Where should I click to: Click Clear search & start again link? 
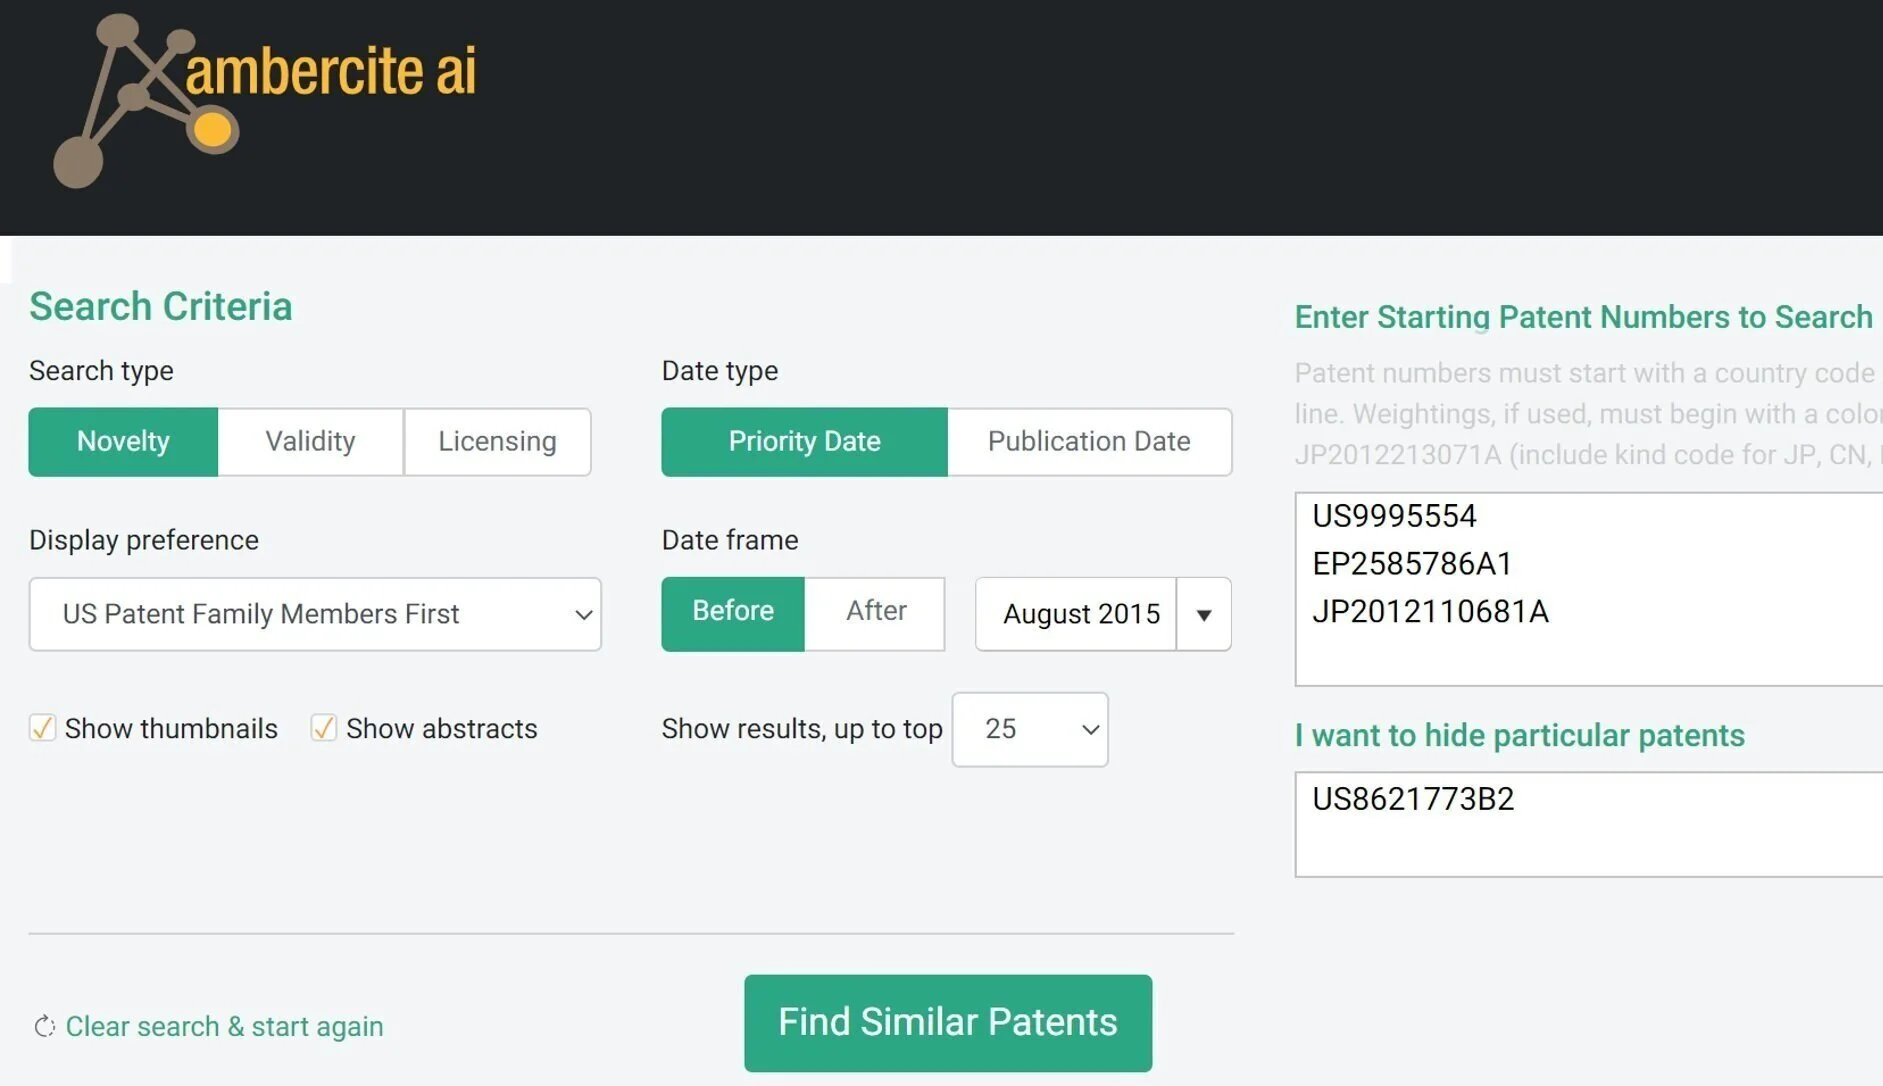(224, 1027)
